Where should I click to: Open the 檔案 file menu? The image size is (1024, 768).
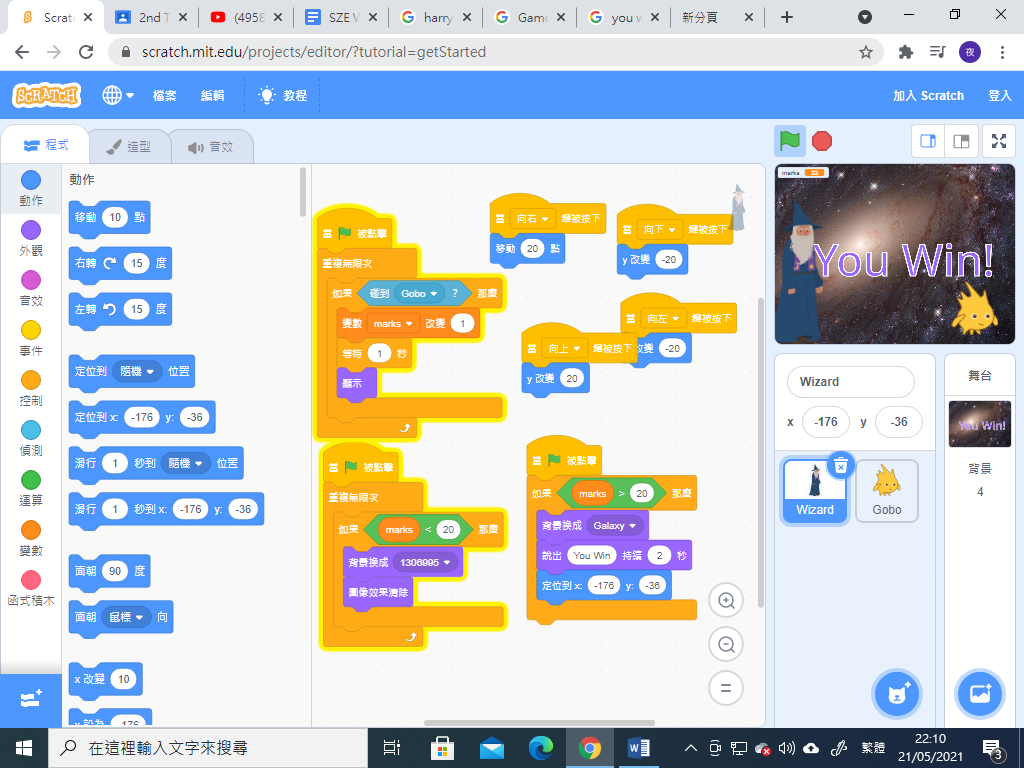(x=165, y=96)
